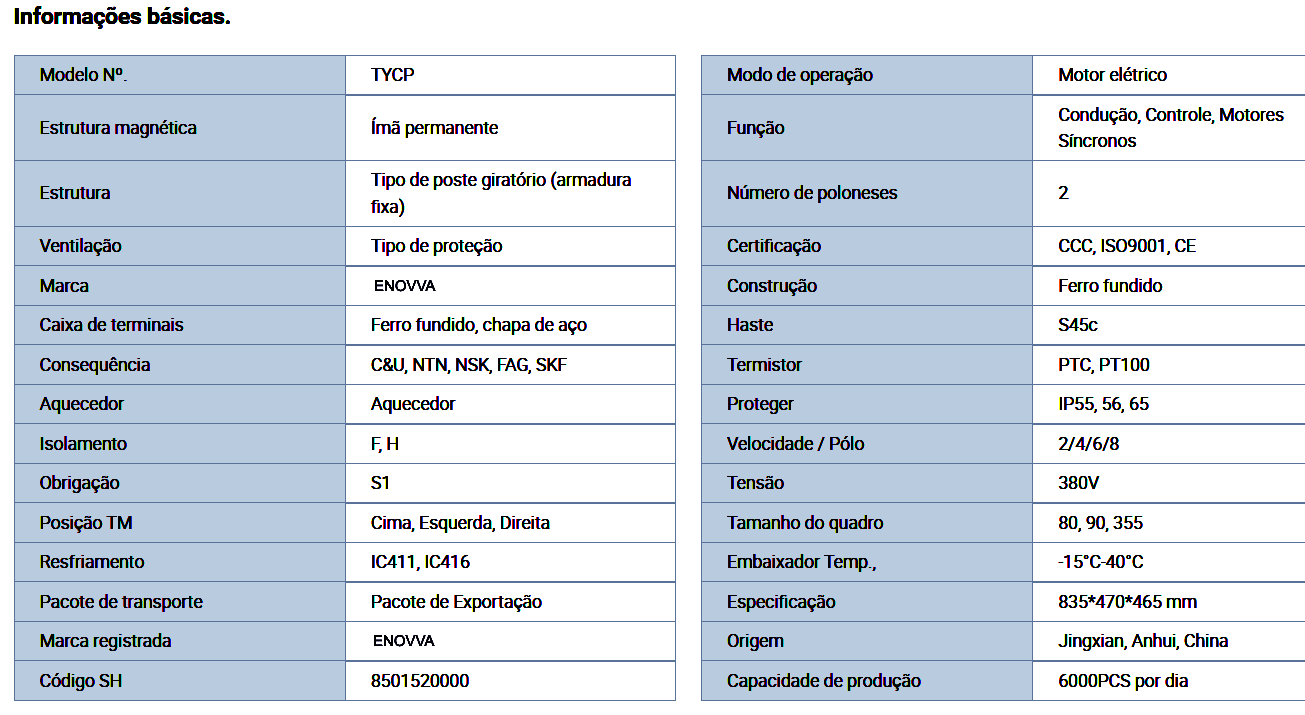Select the 'Motor elétrico' value cell

[x=1112, y=75]
